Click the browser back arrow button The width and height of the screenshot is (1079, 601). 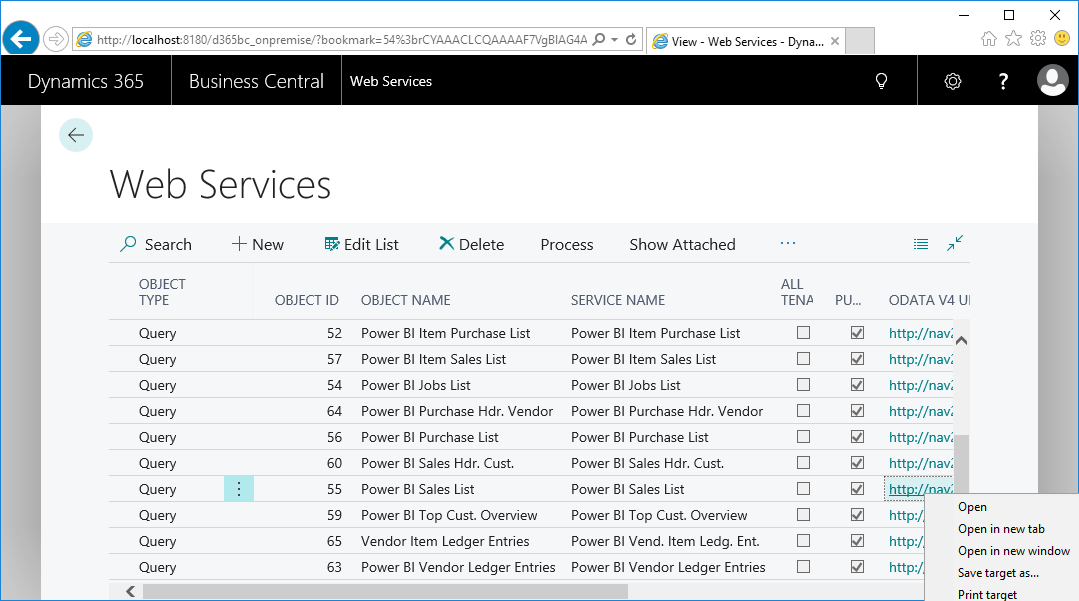tap(21, 39)
